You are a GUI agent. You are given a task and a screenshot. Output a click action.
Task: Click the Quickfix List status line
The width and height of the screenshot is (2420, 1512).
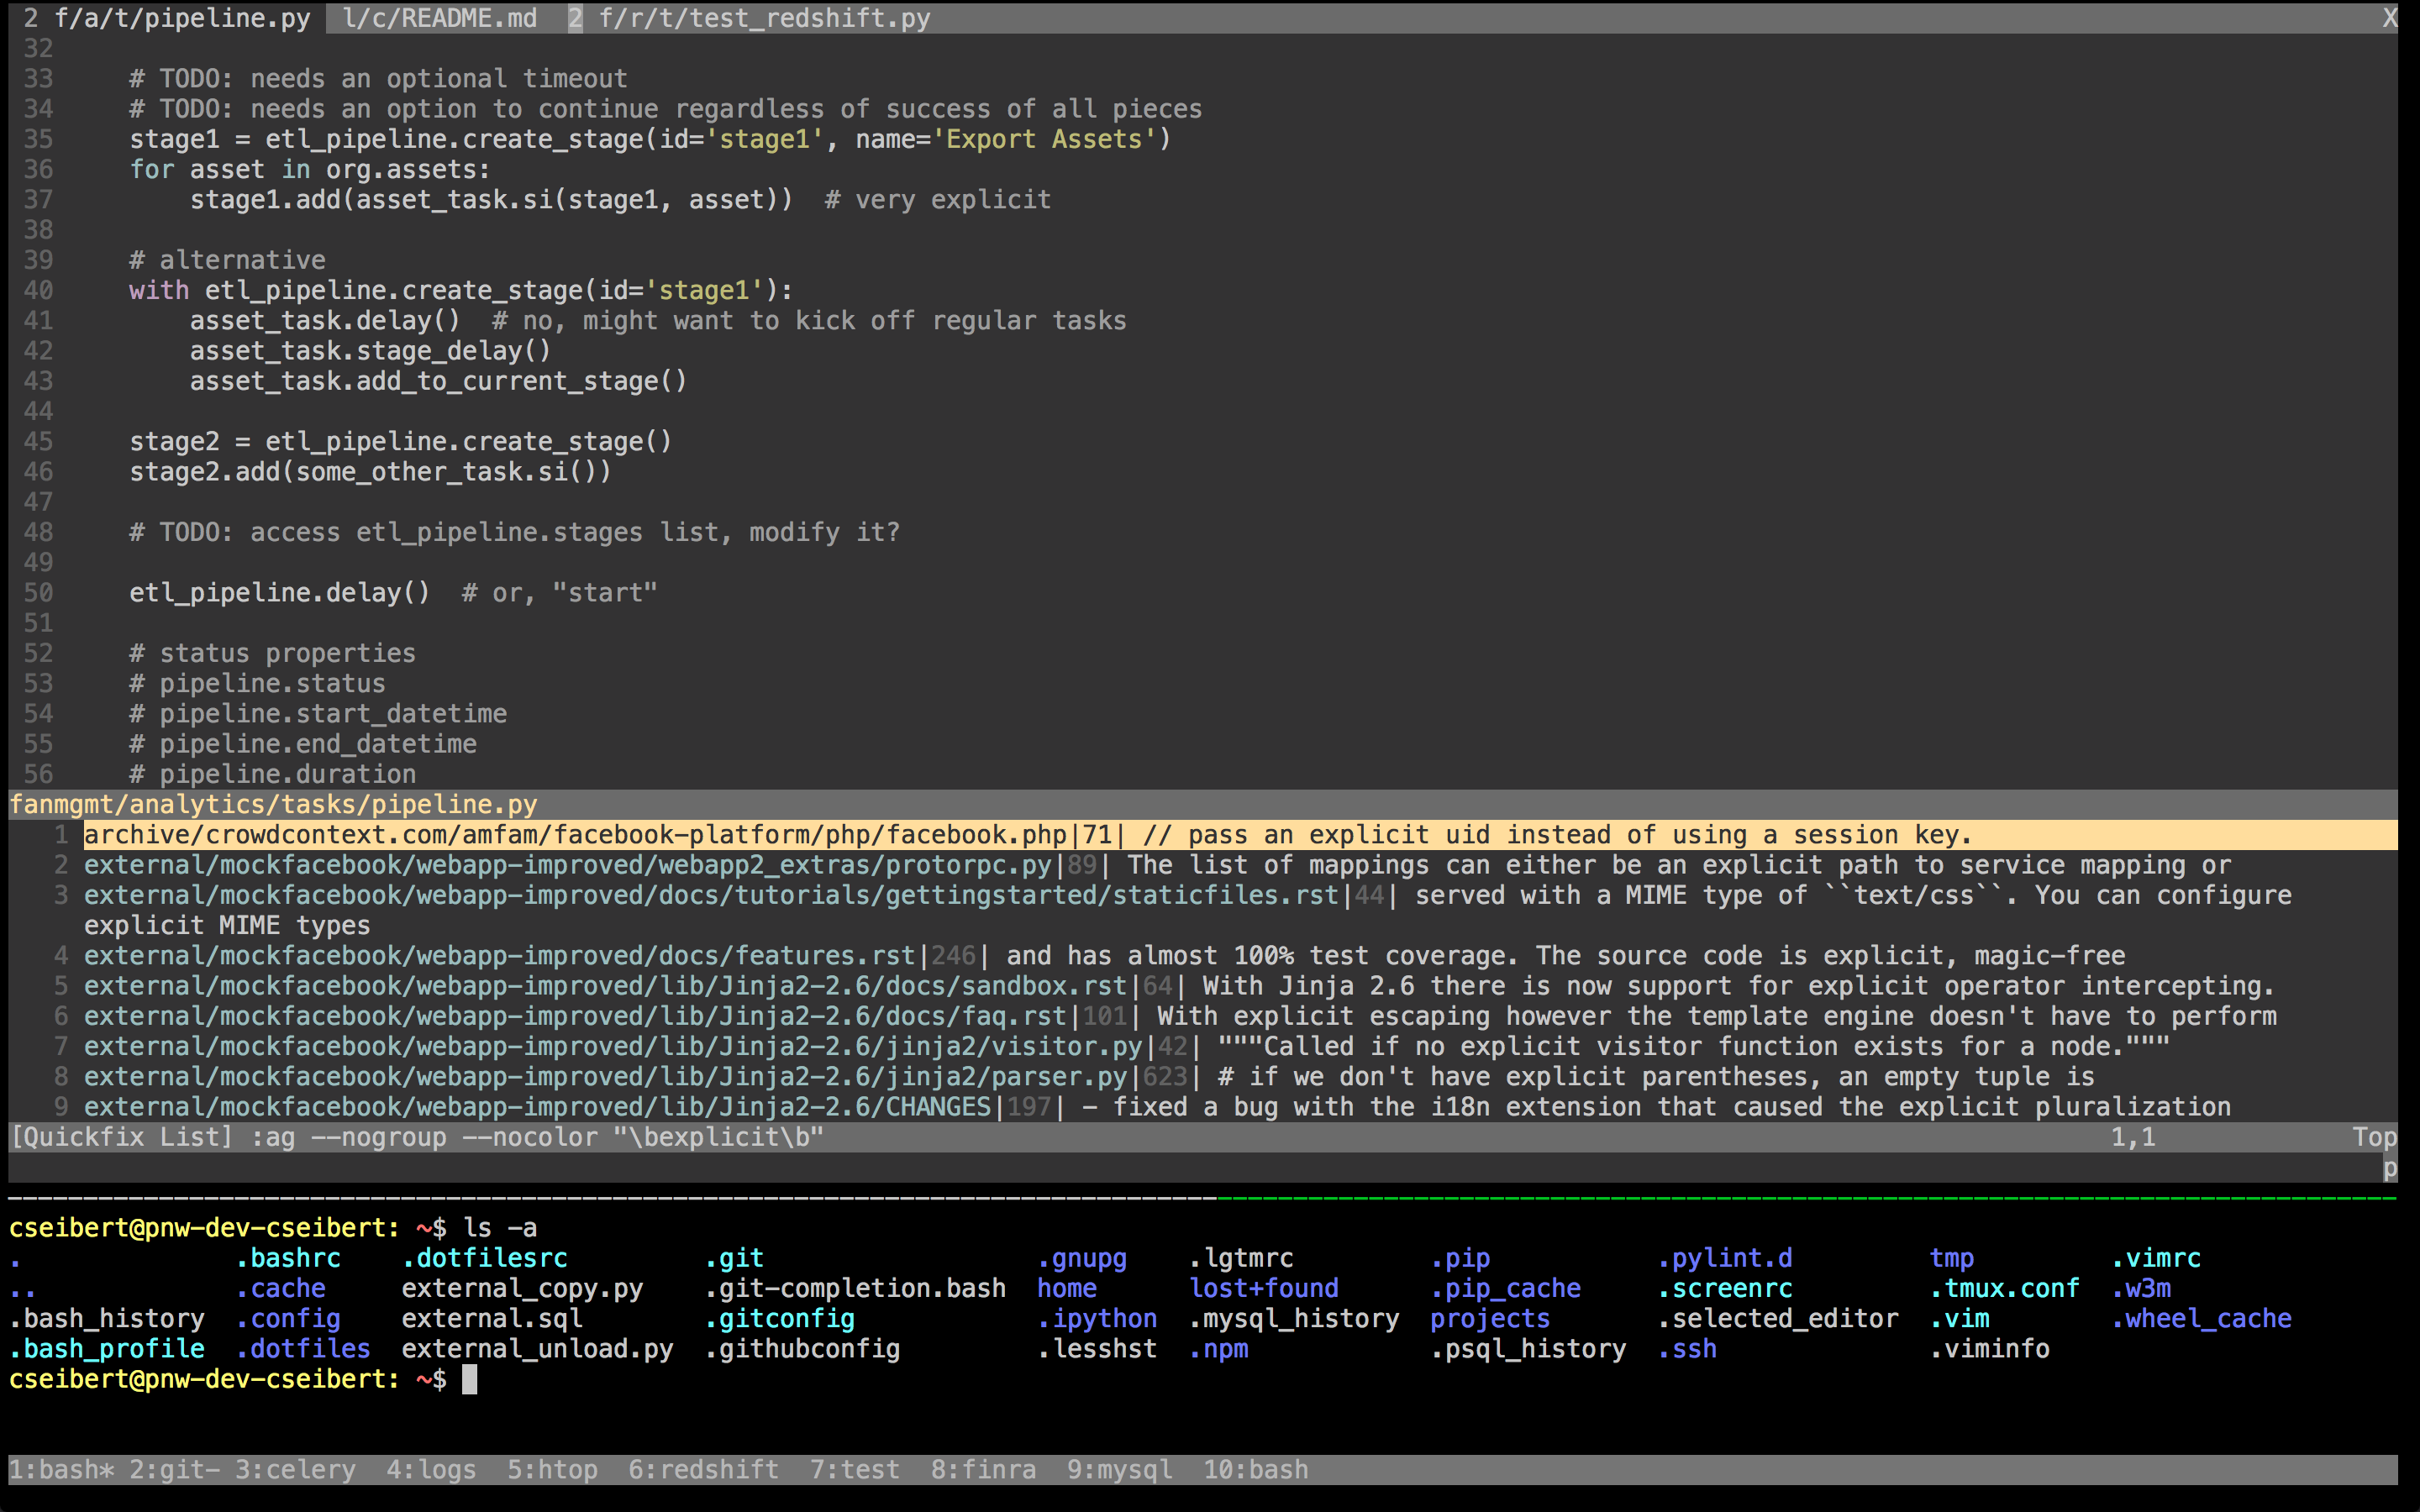1203,1137
